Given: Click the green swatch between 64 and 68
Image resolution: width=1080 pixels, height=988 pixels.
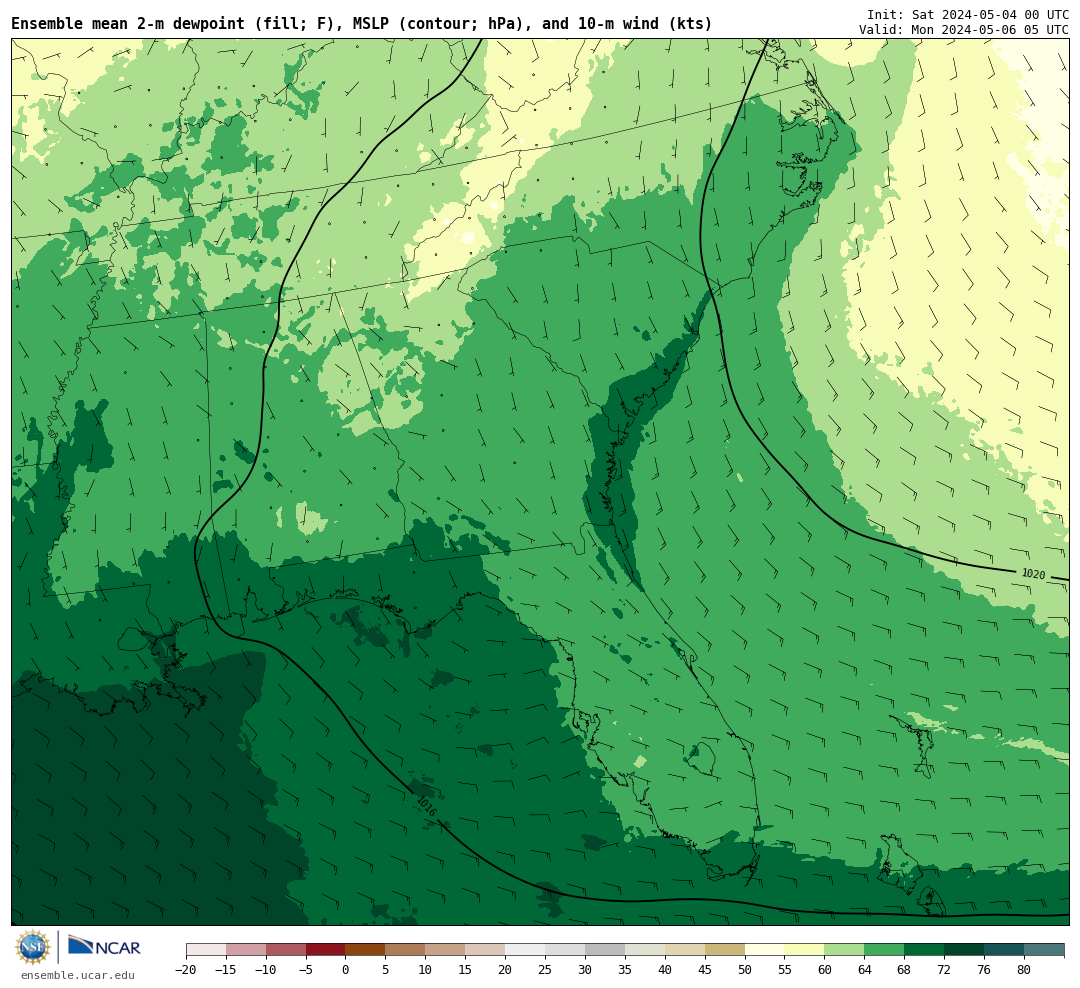Looking at the screenshot, I should coord(885,950).
